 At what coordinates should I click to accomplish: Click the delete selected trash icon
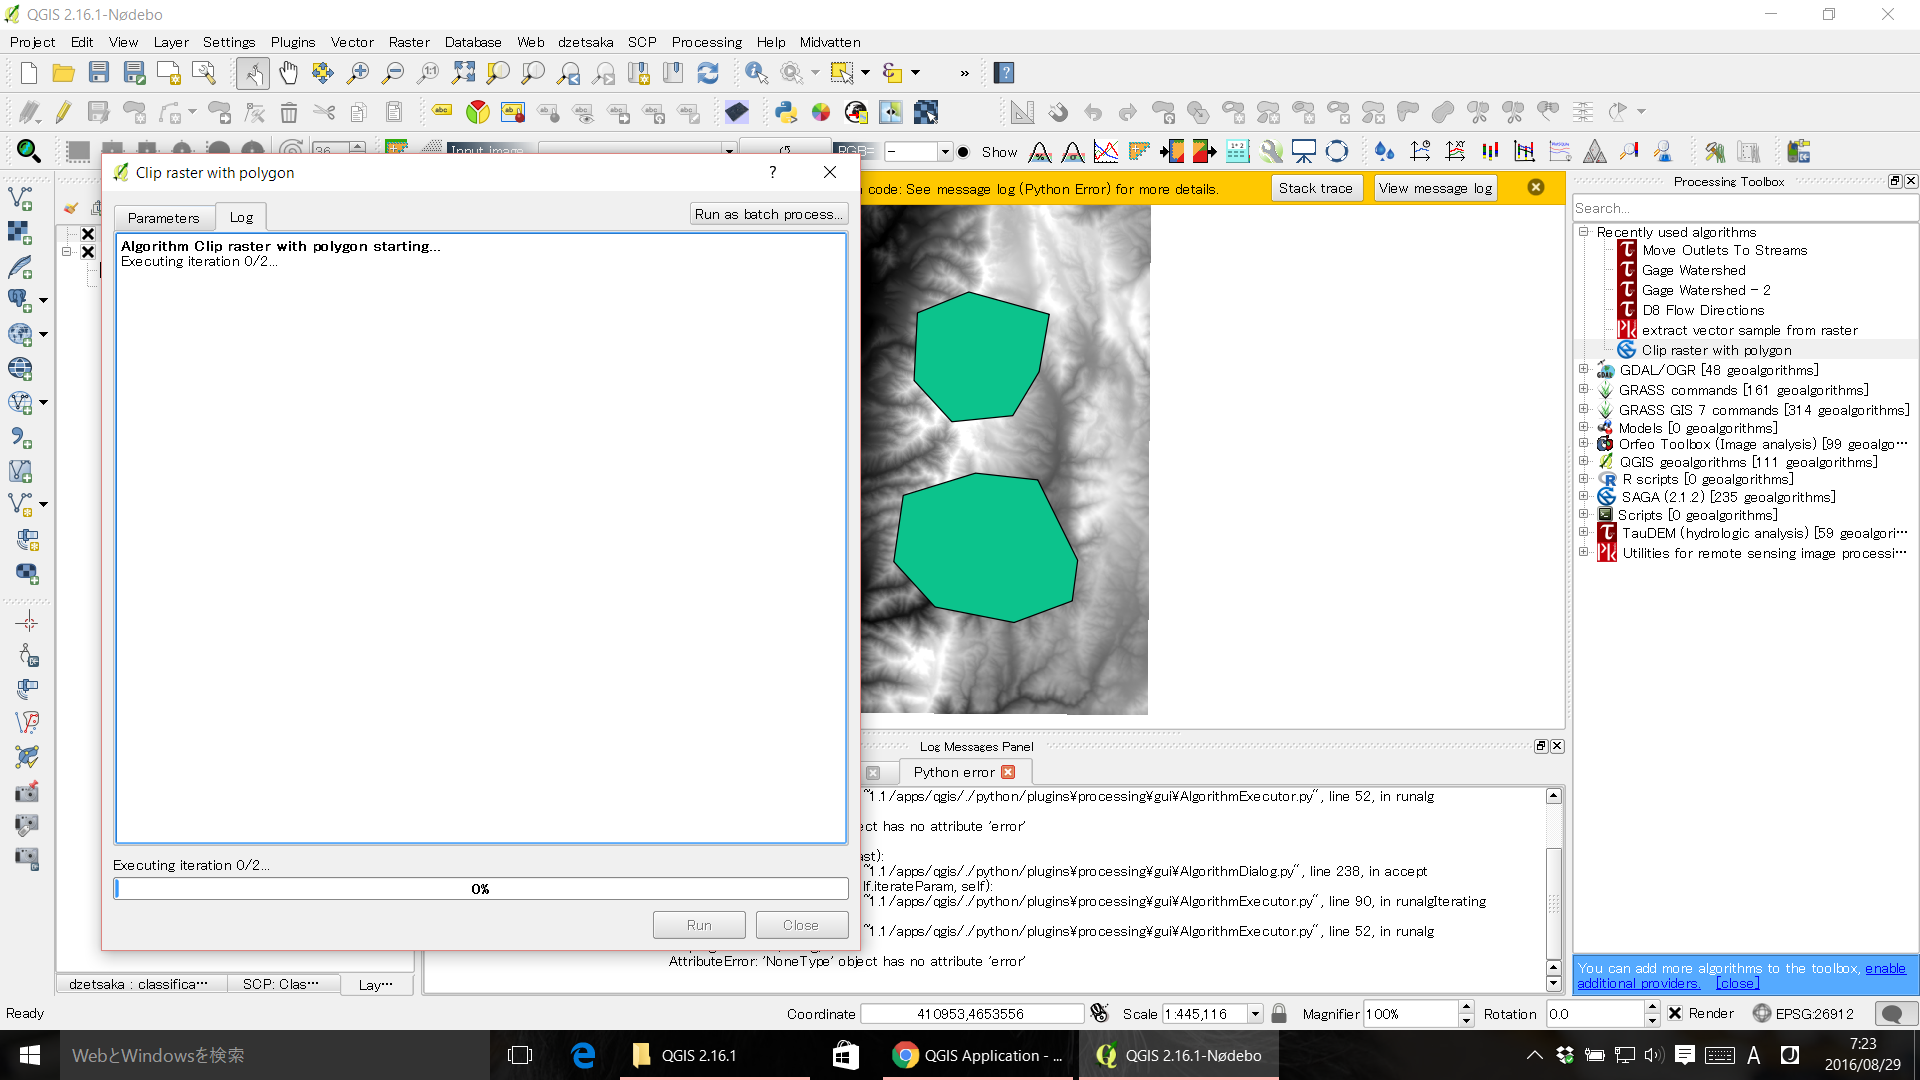click(x=289, y=112)
